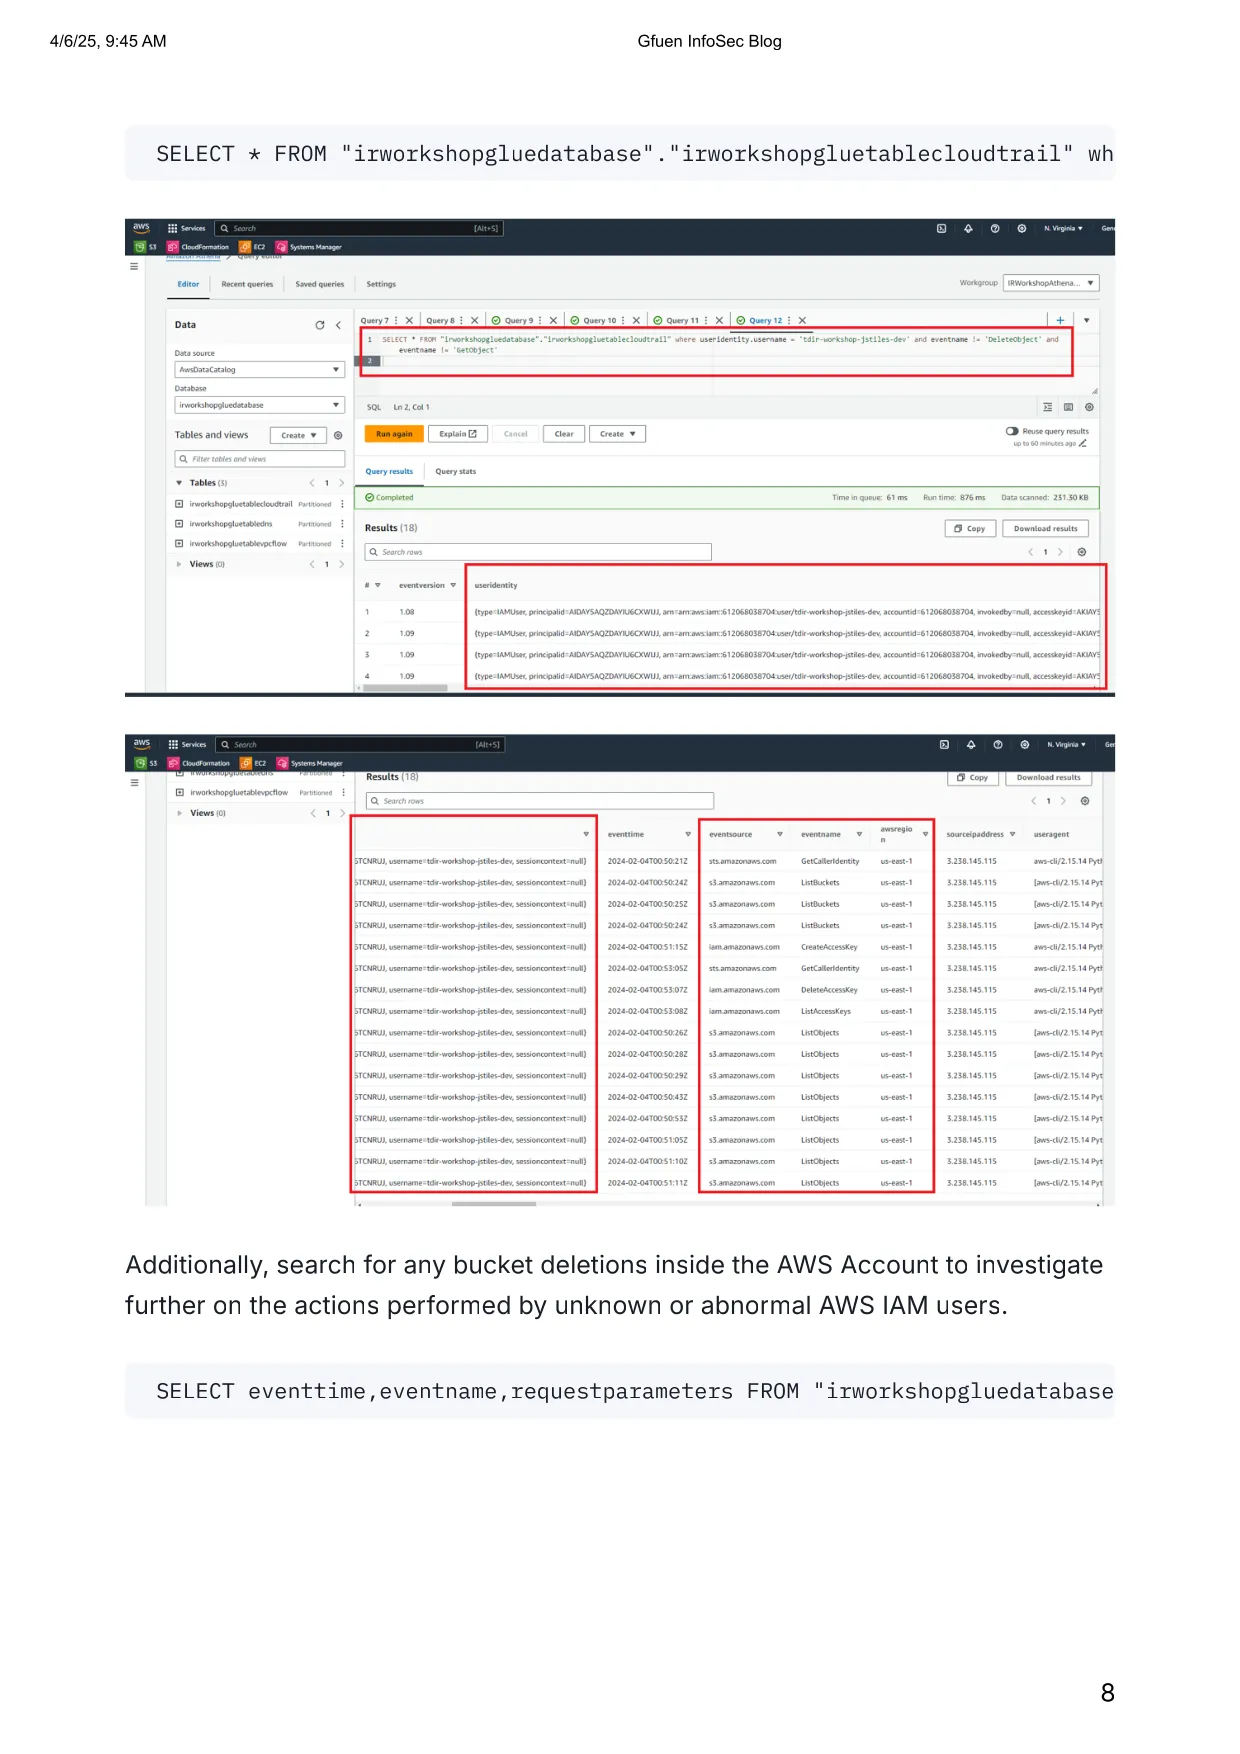Open the side navigation hamburger in Query 12 screenshot
Image resolution: width=1240 pixels, height=1754 pixels.
click(x=134, y=267)
